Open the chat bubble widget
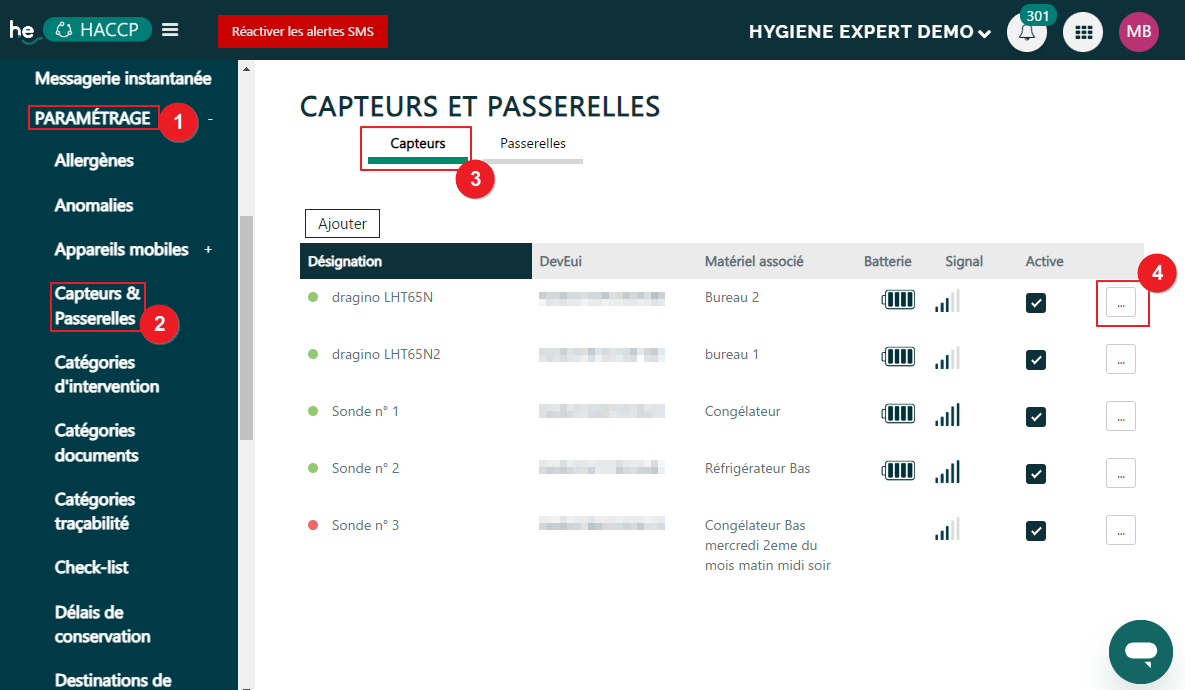 1140,652
